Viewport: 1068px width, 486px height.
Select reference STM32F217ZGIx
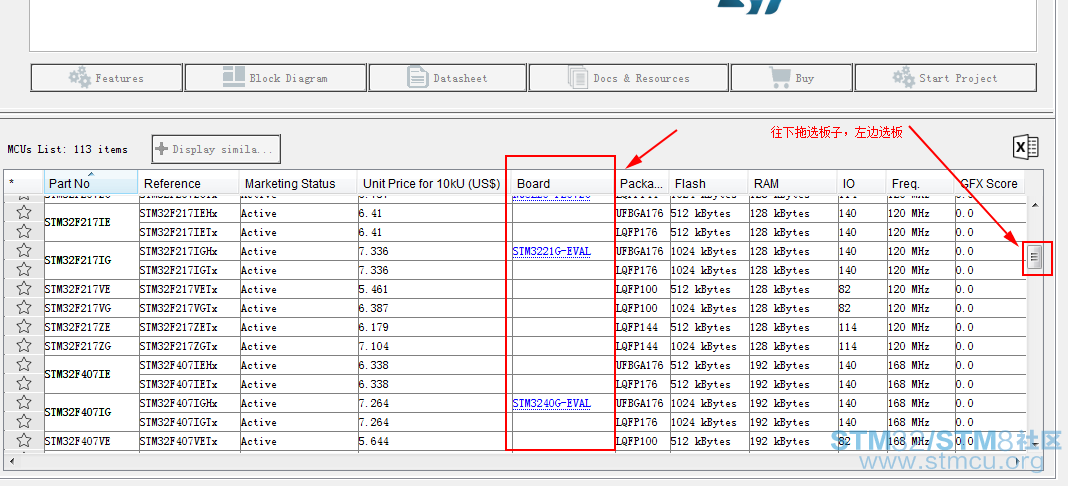[189, 346]
